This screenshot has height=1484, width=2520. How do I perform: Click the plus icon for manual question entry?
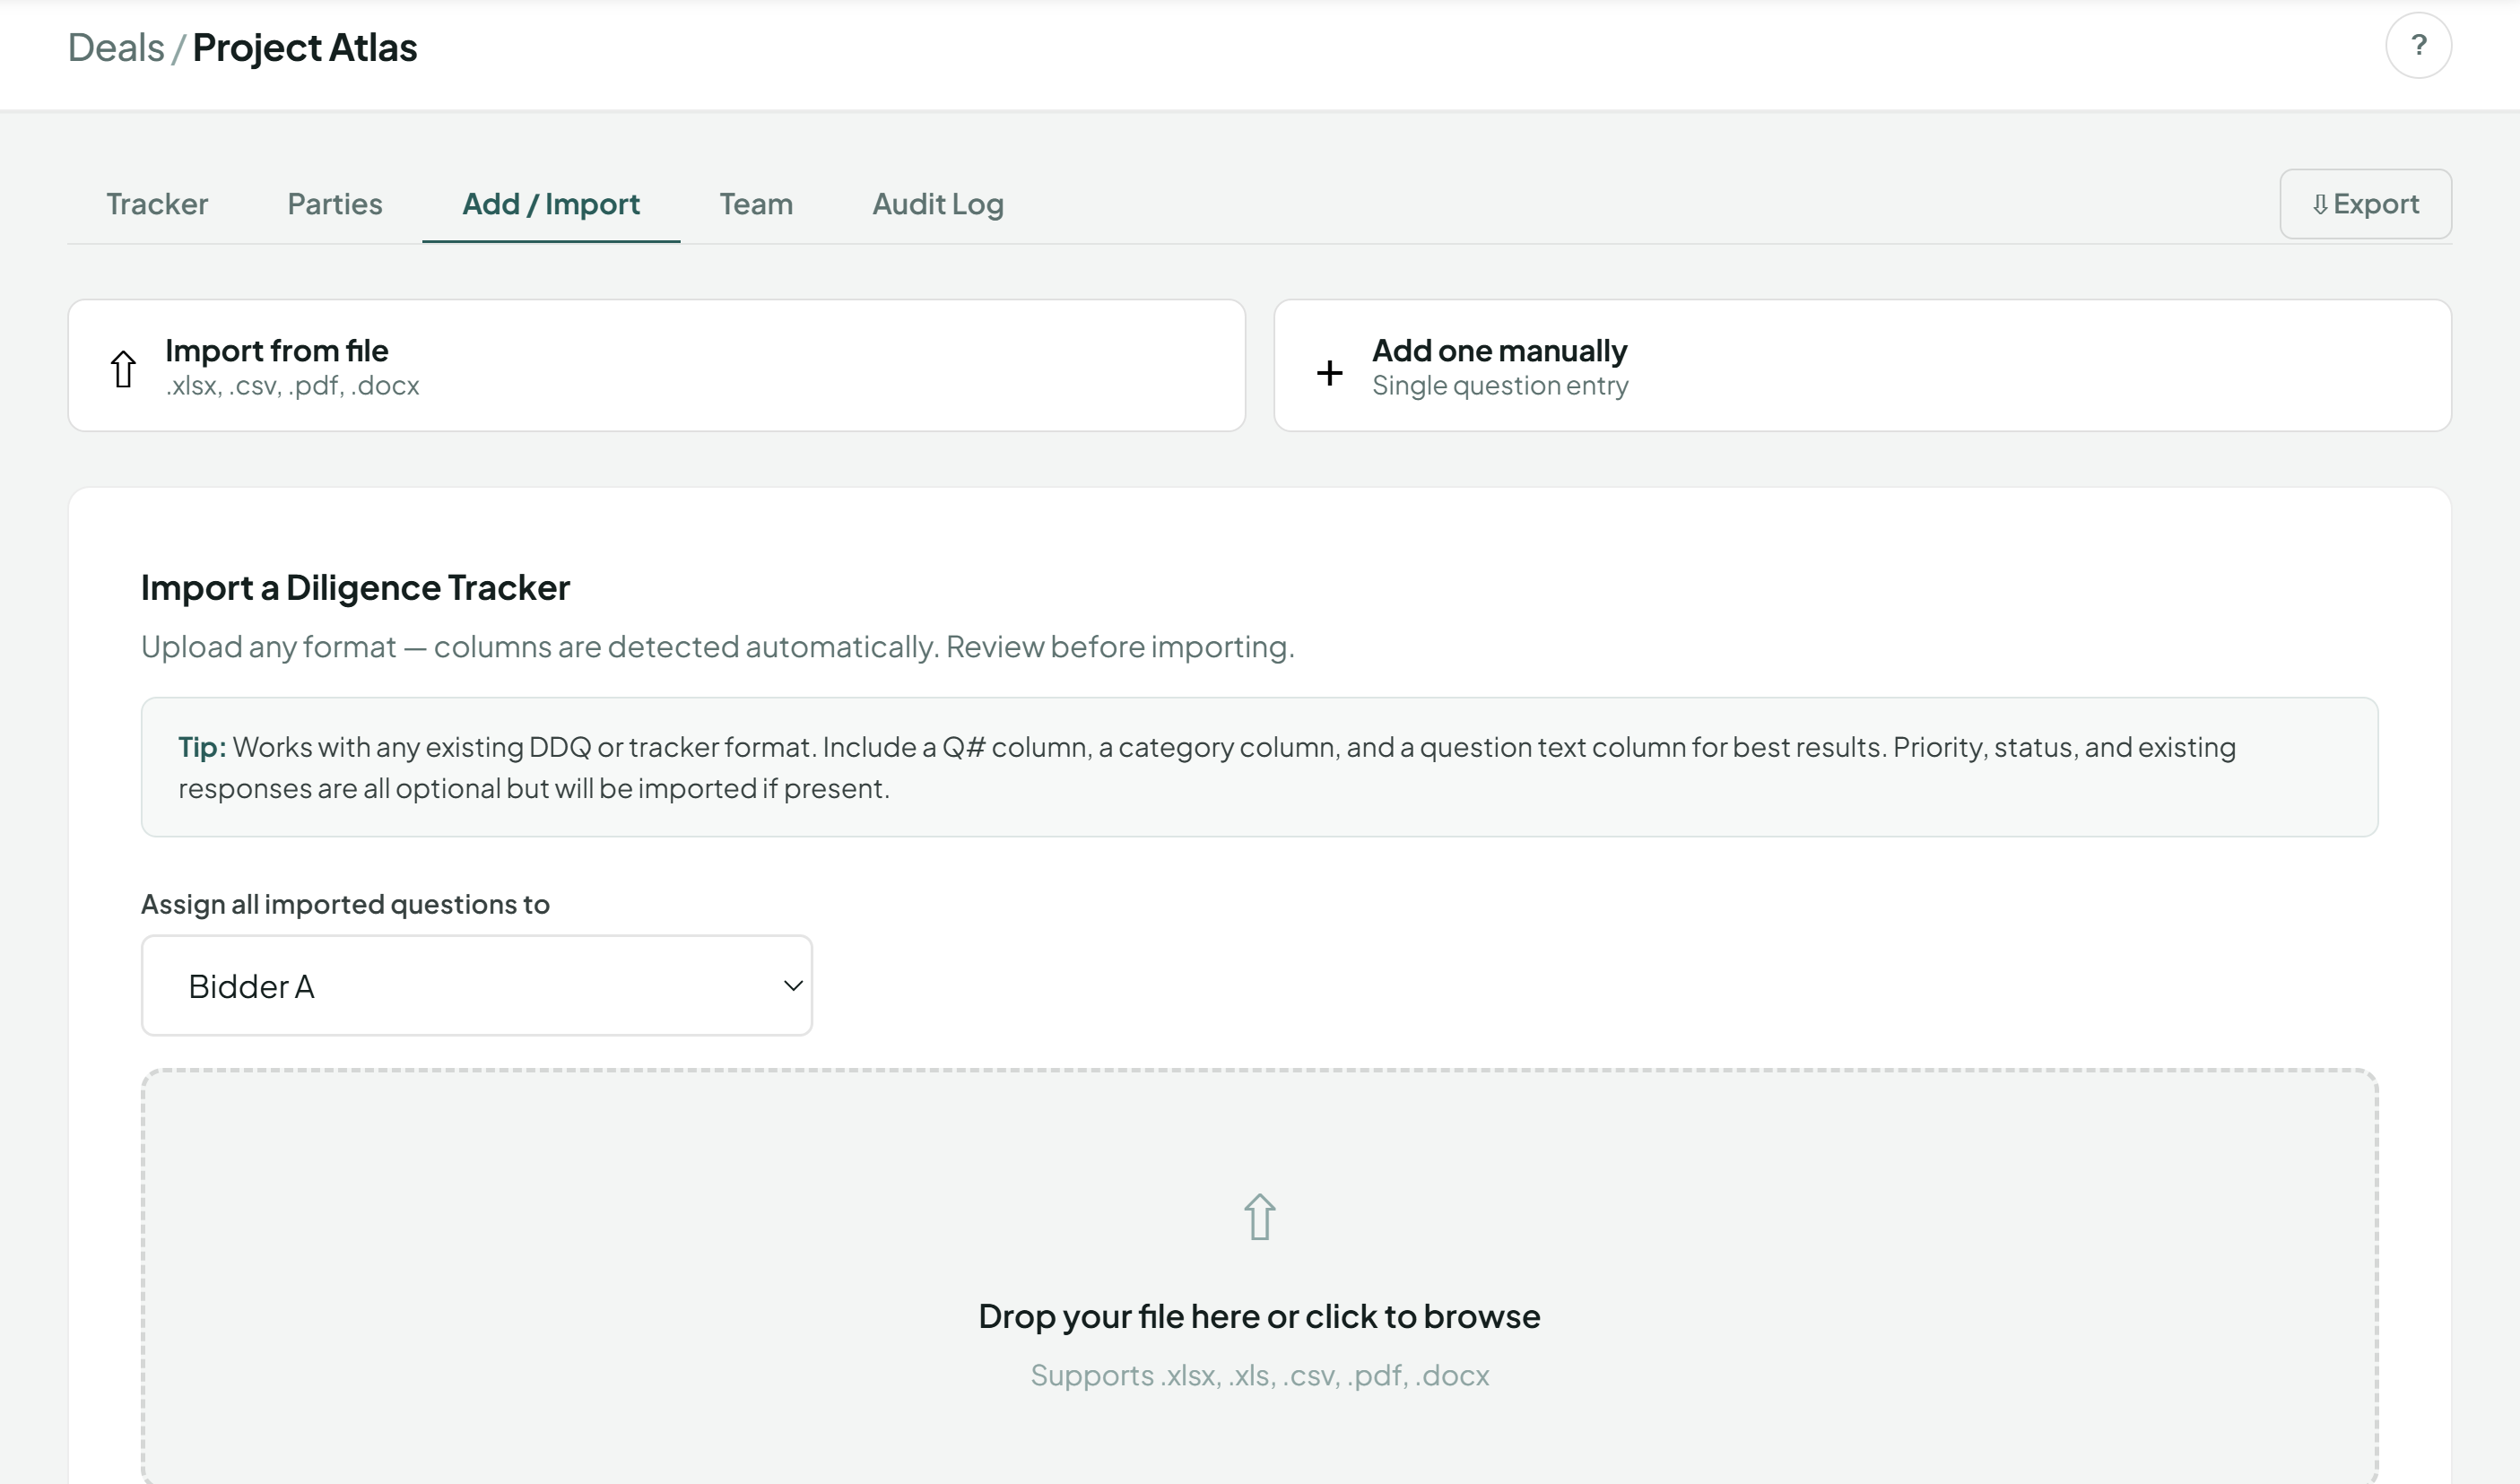tap(1330, 371)
